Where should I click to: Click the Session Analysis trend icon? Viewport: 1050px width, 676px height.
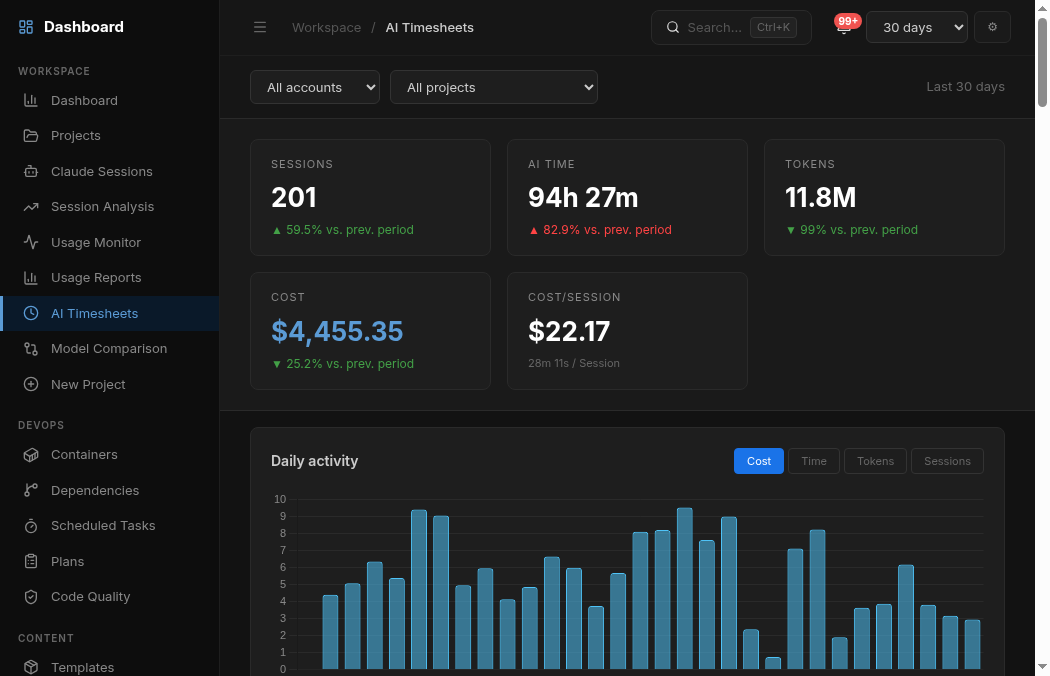click(31, 207)
